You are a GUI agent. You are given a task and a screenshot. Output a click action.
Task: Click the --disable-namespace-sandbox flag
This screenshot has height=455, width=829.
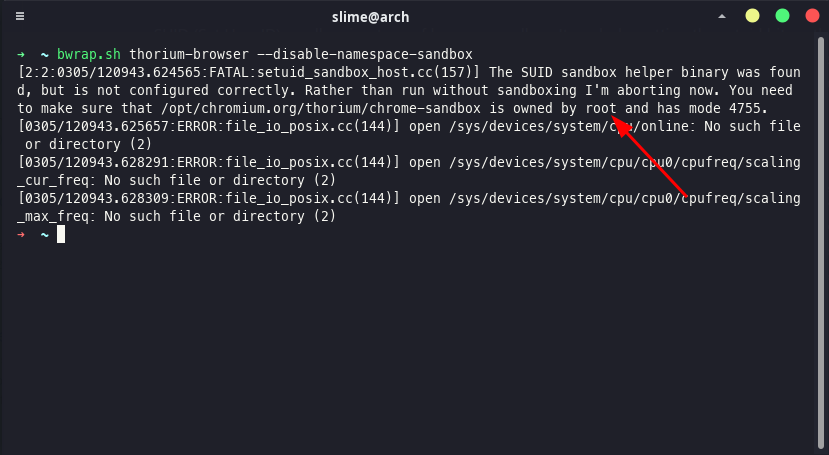pyautogui.click(x=365, y=54)
